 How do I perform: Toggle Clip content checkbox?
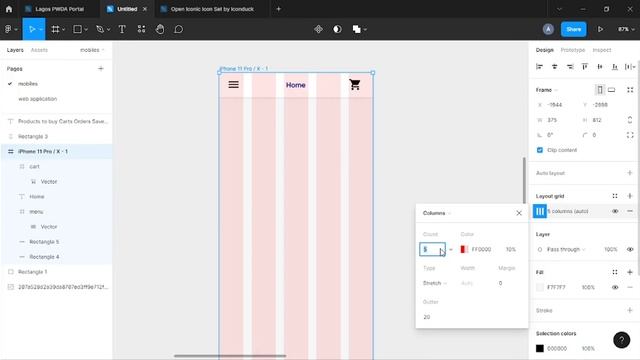tap(540, 150)
